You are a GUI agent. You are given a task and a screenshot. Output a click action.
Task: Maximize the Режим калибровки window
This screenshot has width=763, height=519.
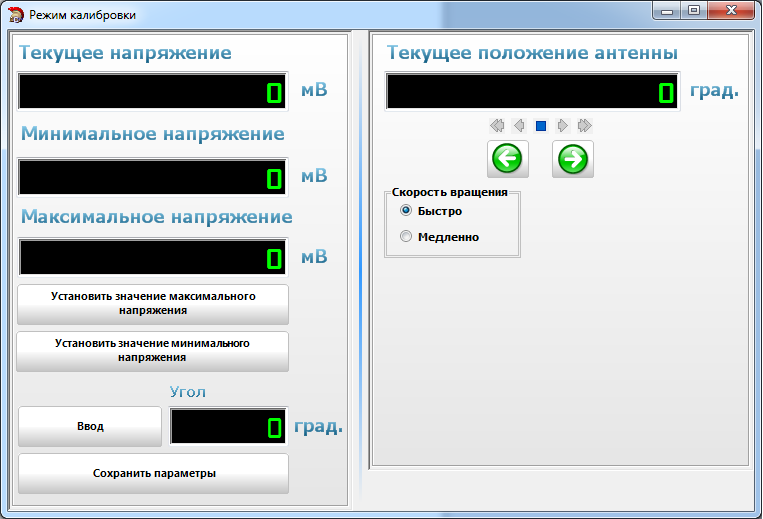pyautogui.click(x=694, y=11)
